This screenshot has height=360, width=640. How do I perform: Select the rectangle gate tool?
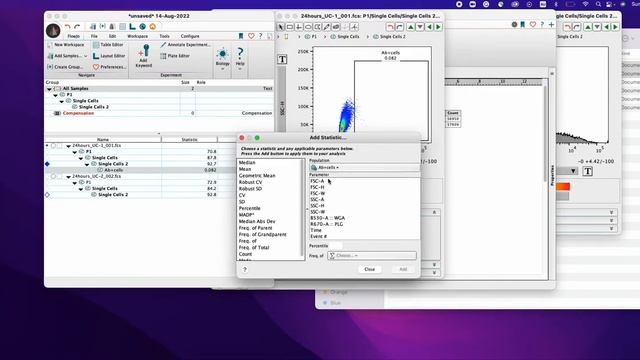point(290,27)
